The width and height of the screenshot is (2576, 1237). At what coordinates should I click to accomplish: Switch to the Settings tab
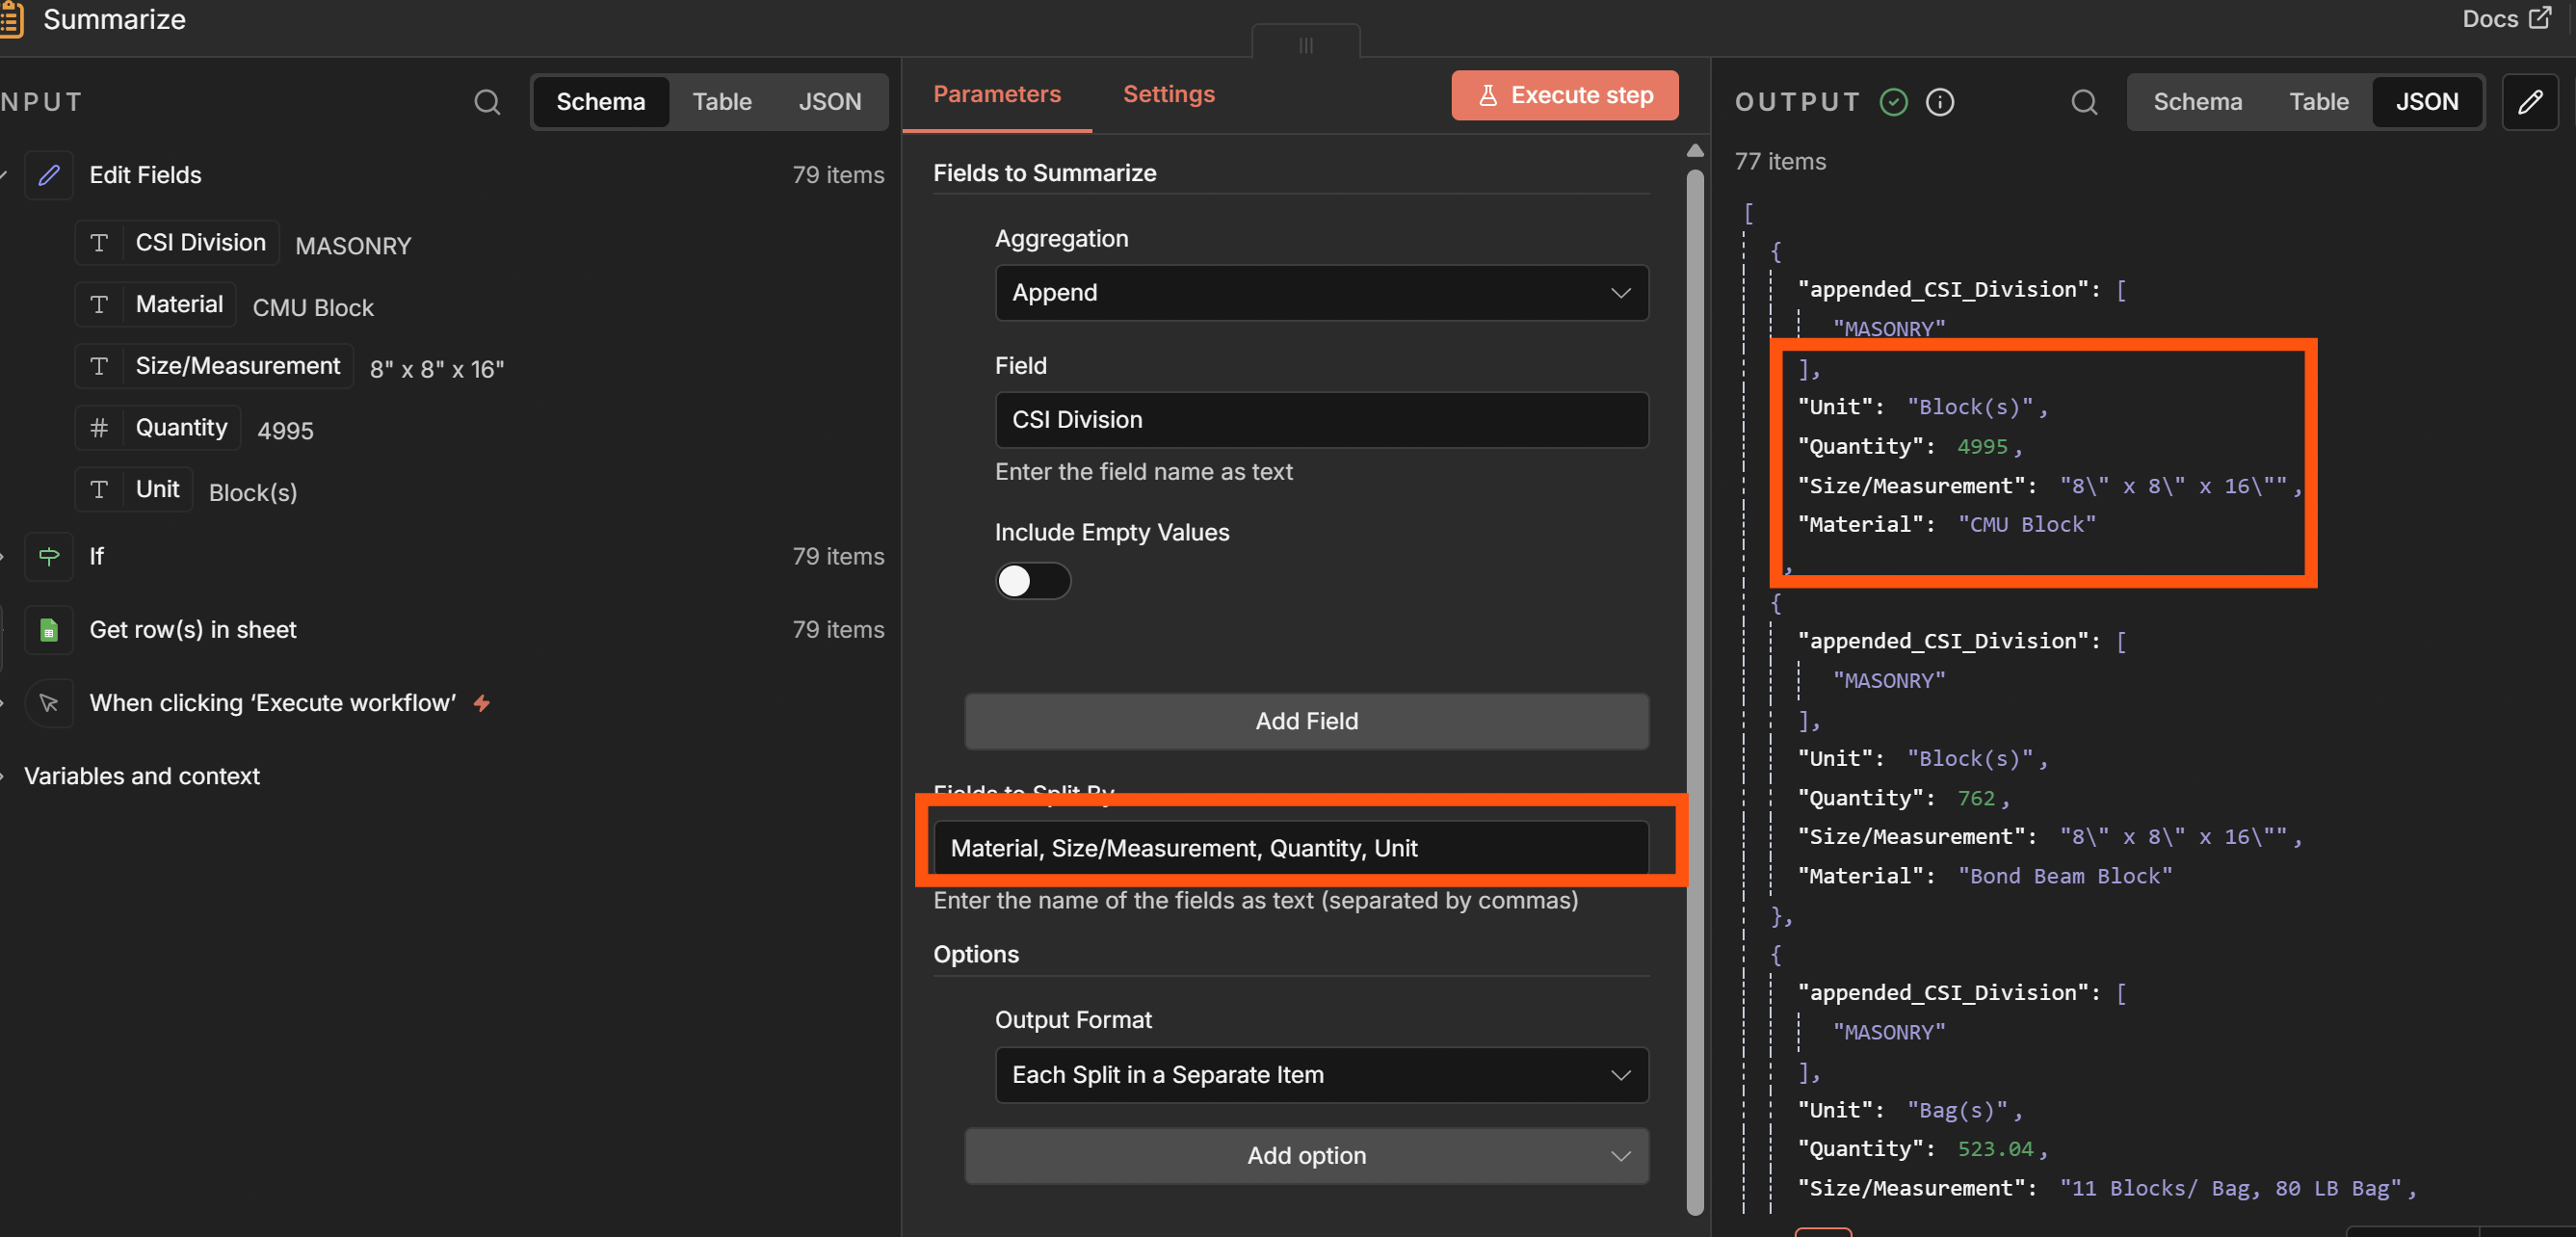[x=1168, y=94]
